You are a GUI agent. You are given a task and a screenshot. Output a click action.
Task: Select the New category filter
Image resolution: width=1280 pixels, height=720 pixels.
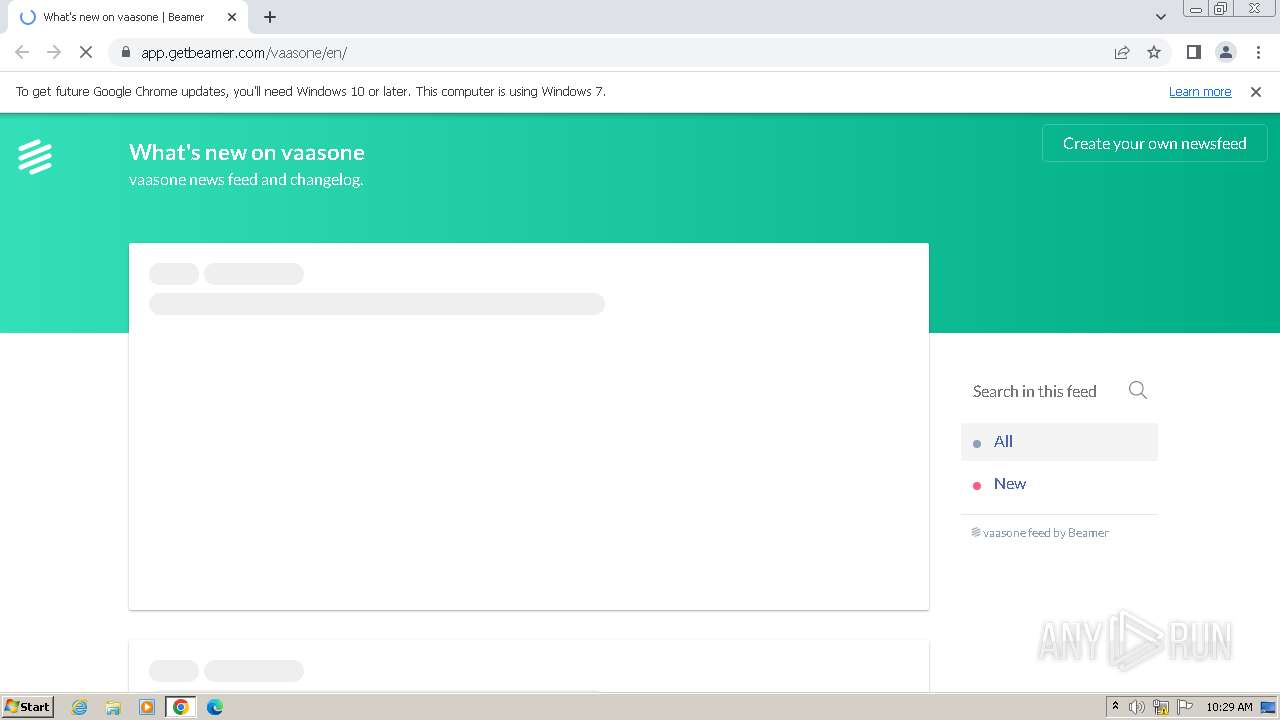point(1059,484)
